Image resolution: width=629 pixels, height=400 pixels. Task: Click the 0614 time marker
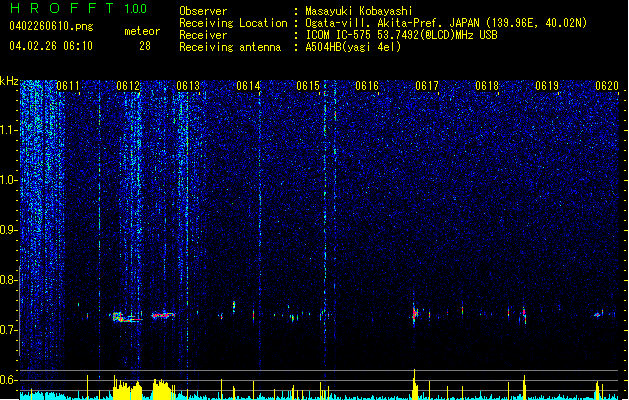pos(248,86)
